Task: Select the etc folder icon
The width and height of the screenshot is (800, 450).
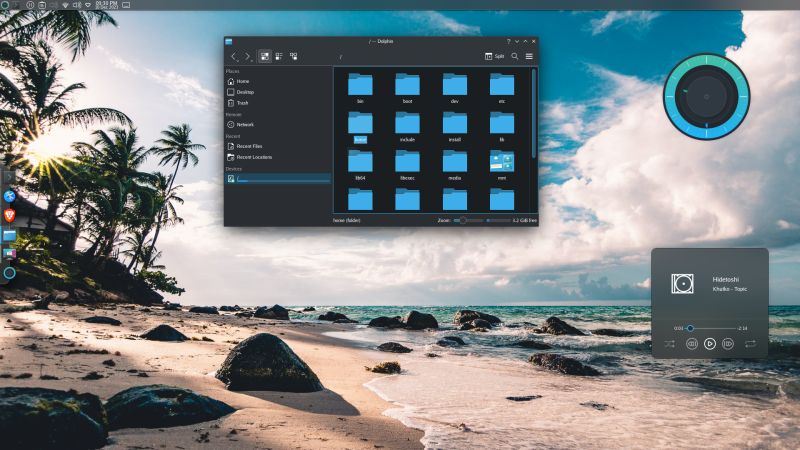Action: 502,85
